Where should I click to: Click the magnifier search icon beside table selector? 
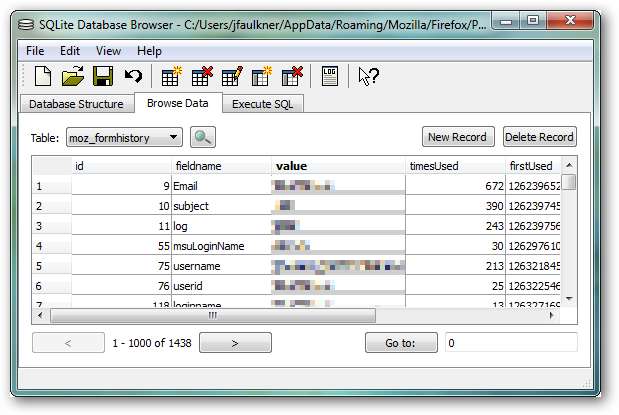tap(203, 137)
